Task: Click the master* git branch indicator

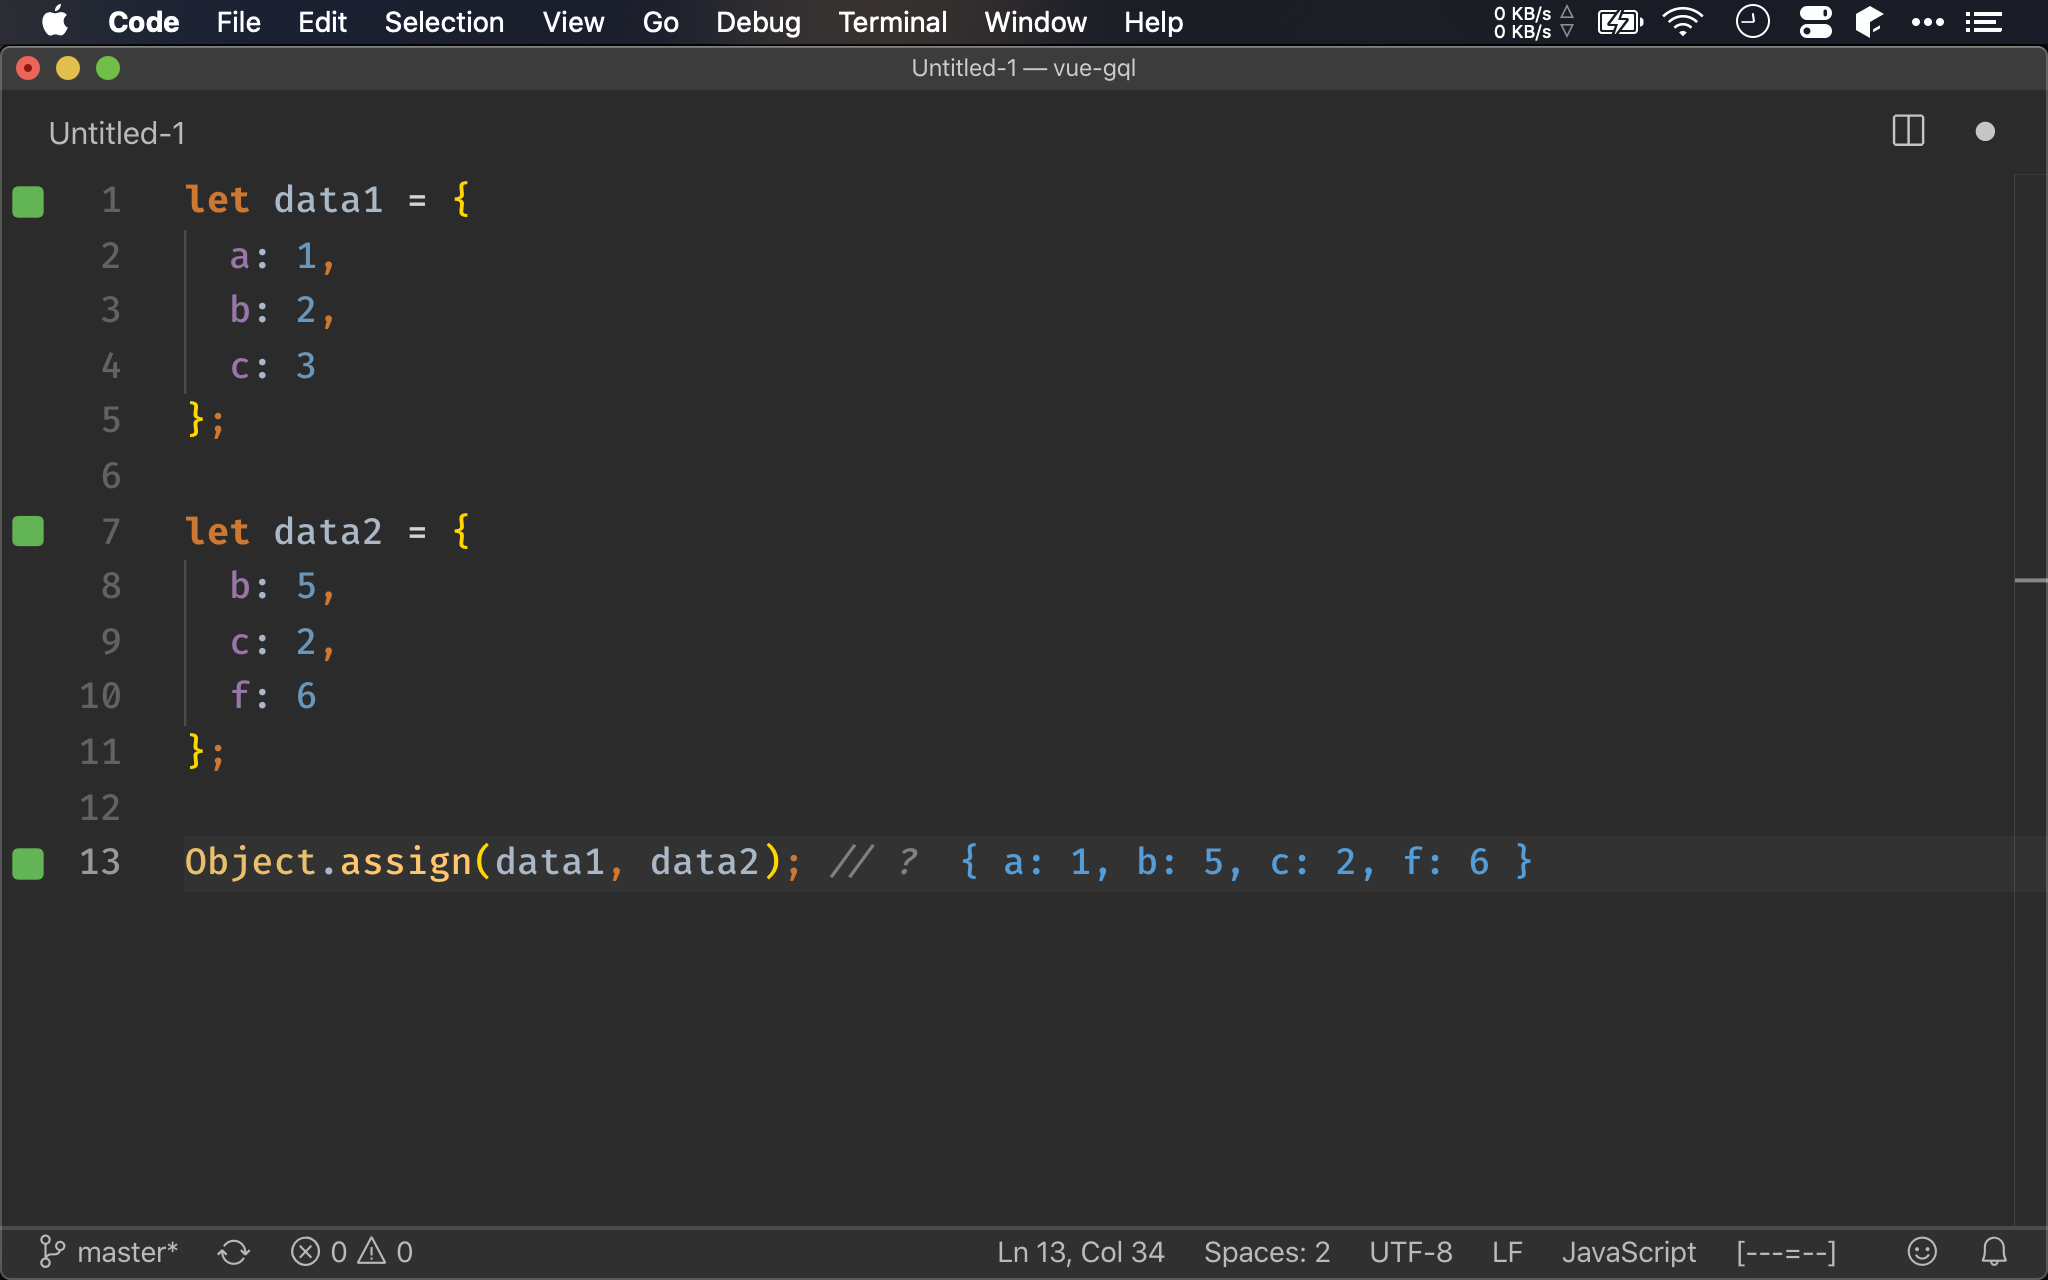Action: pos(108,1252)
